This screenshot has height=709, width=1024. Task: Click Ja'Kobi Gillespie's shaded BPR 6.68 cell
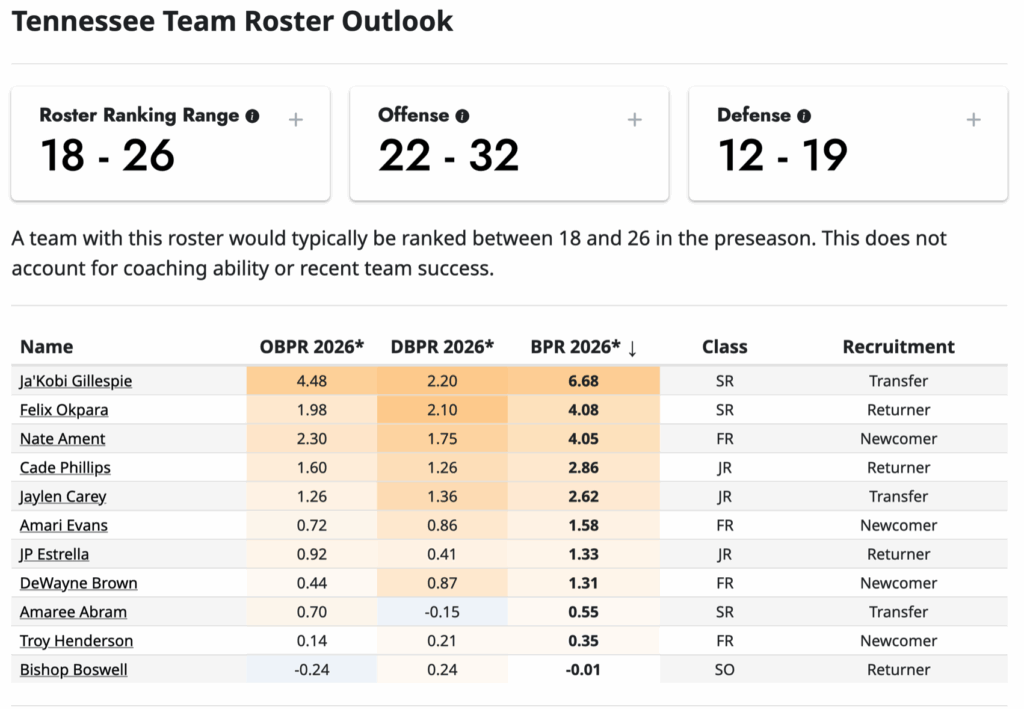click(583, 381)
